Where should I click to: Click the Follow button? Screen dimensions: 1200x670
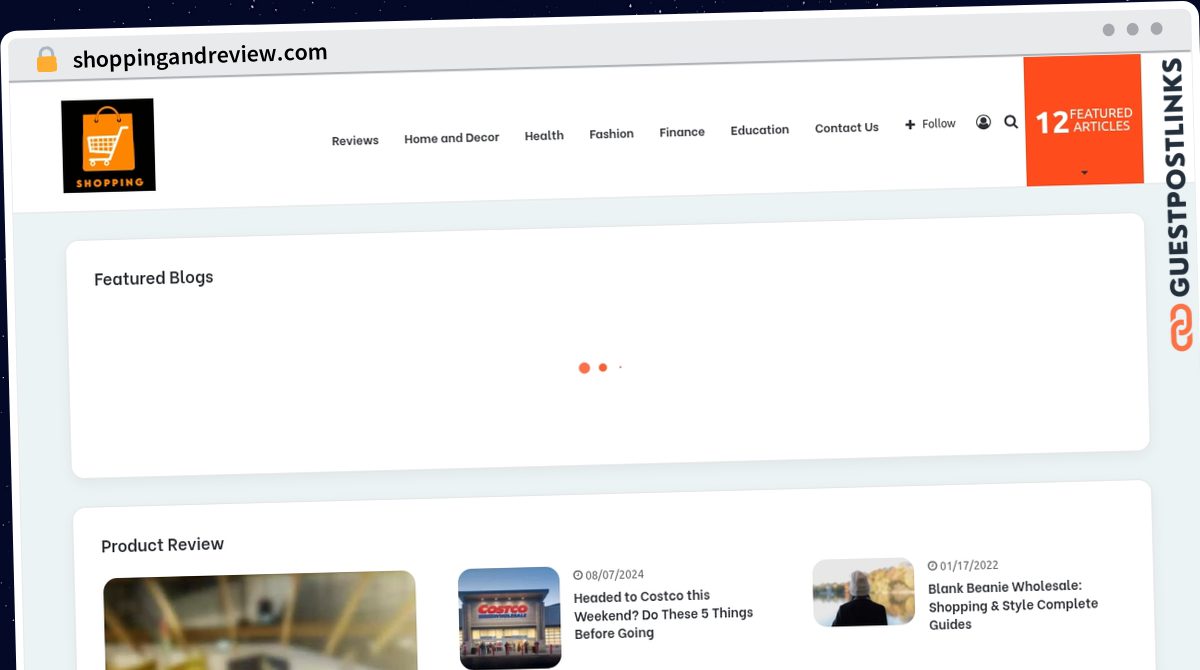coord(930,124)
